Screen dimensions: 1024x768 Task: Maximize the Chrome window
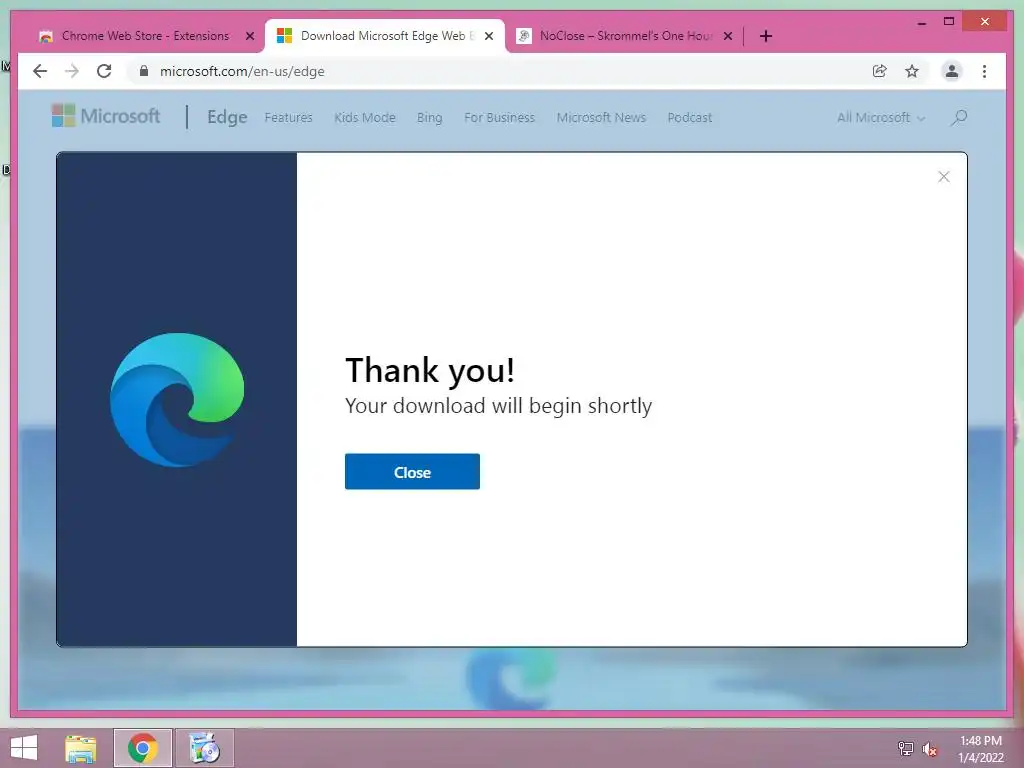coord(949,22)
